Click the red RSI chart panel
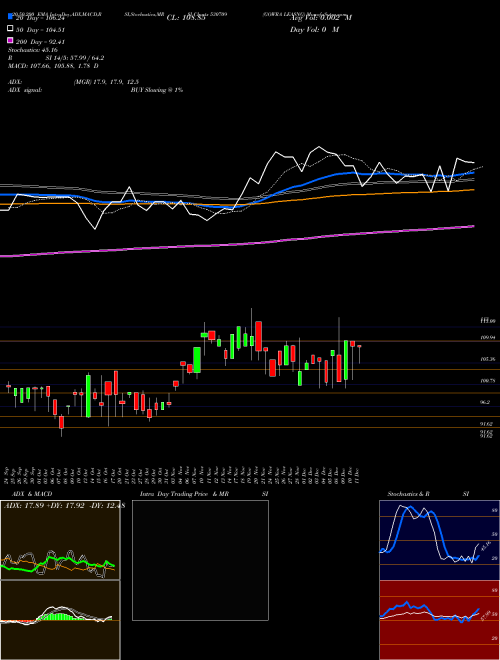Viewport: 500px width, 660px height. 439,620
